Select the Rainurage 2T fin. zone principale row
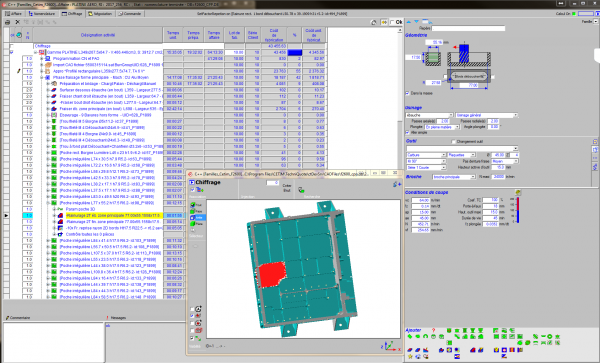 point(113,221)
